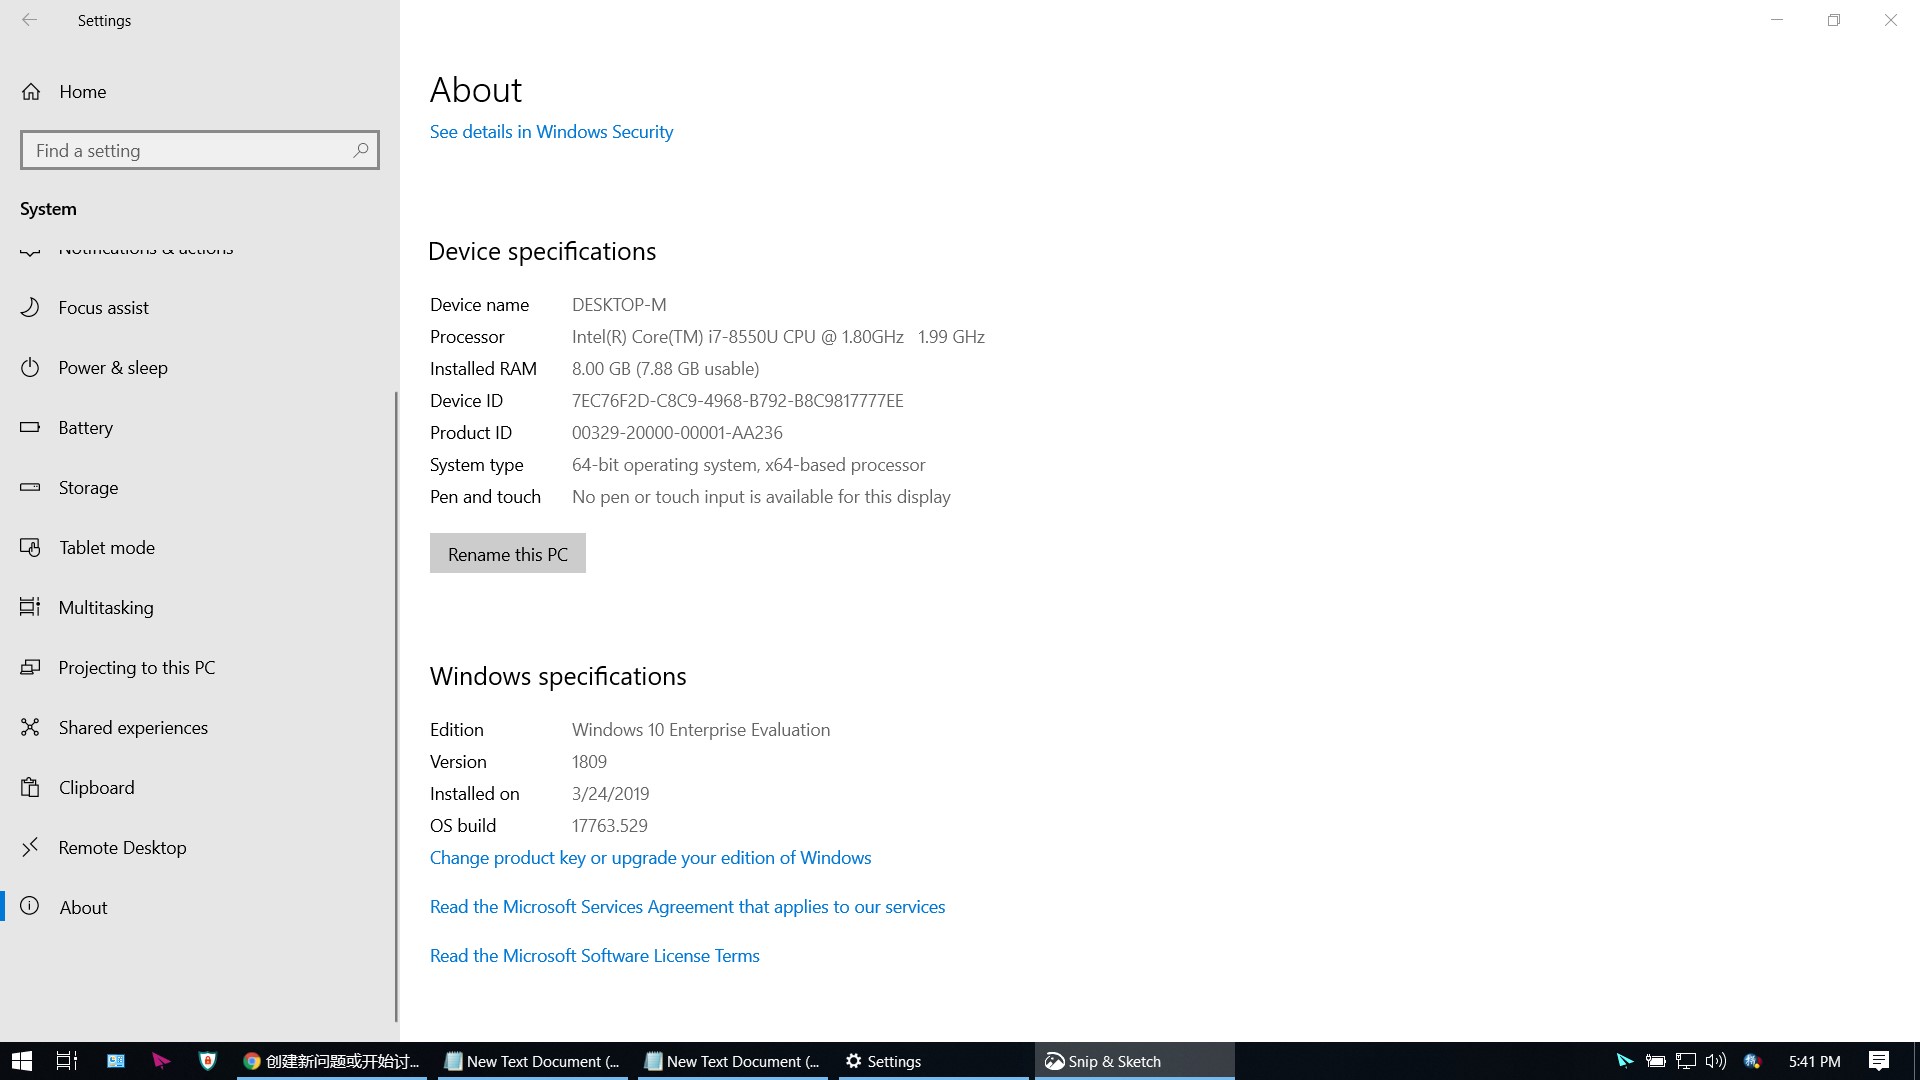Image resolution: width=1920 pixels, height=1080 pixels.
Task: Click the device name DESKTOP-M
Action: [619, 305]
